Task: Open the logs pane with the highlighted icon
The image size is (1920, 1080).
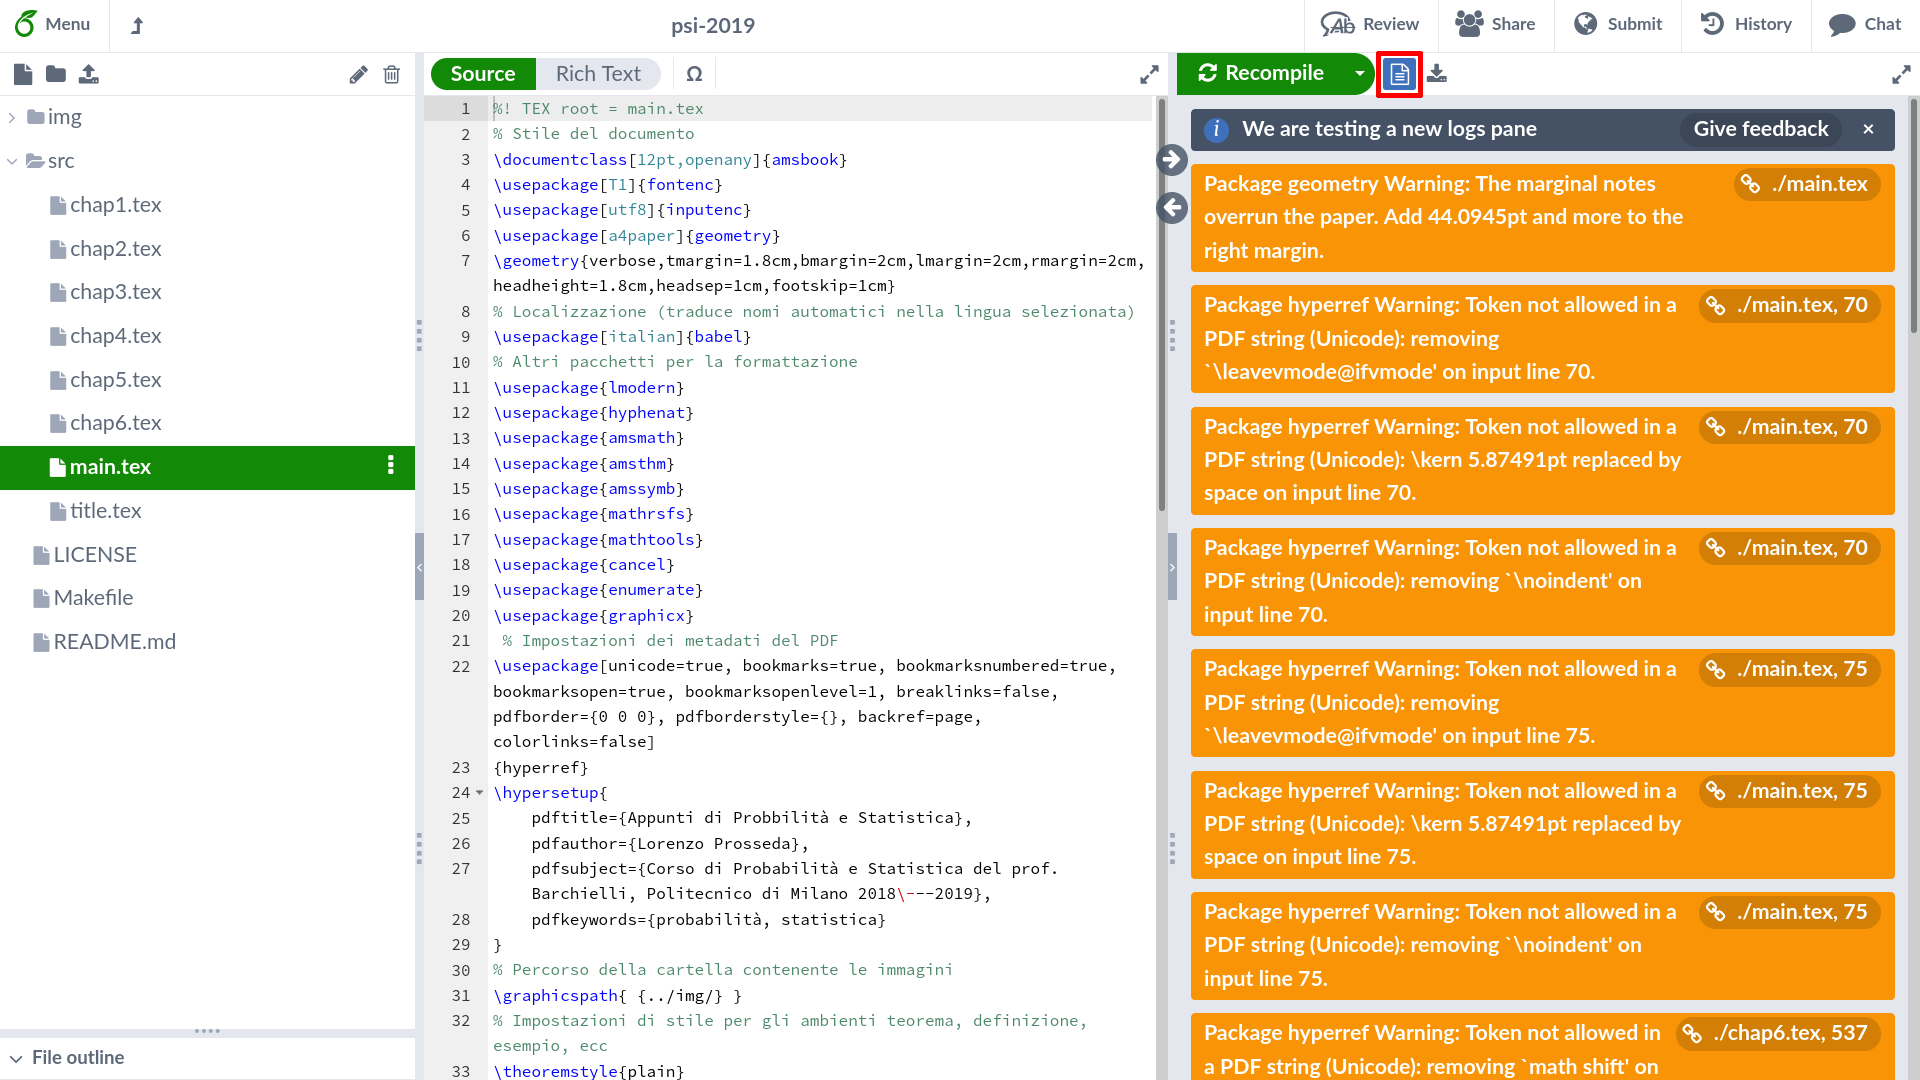Action: tap(1399, 74)
